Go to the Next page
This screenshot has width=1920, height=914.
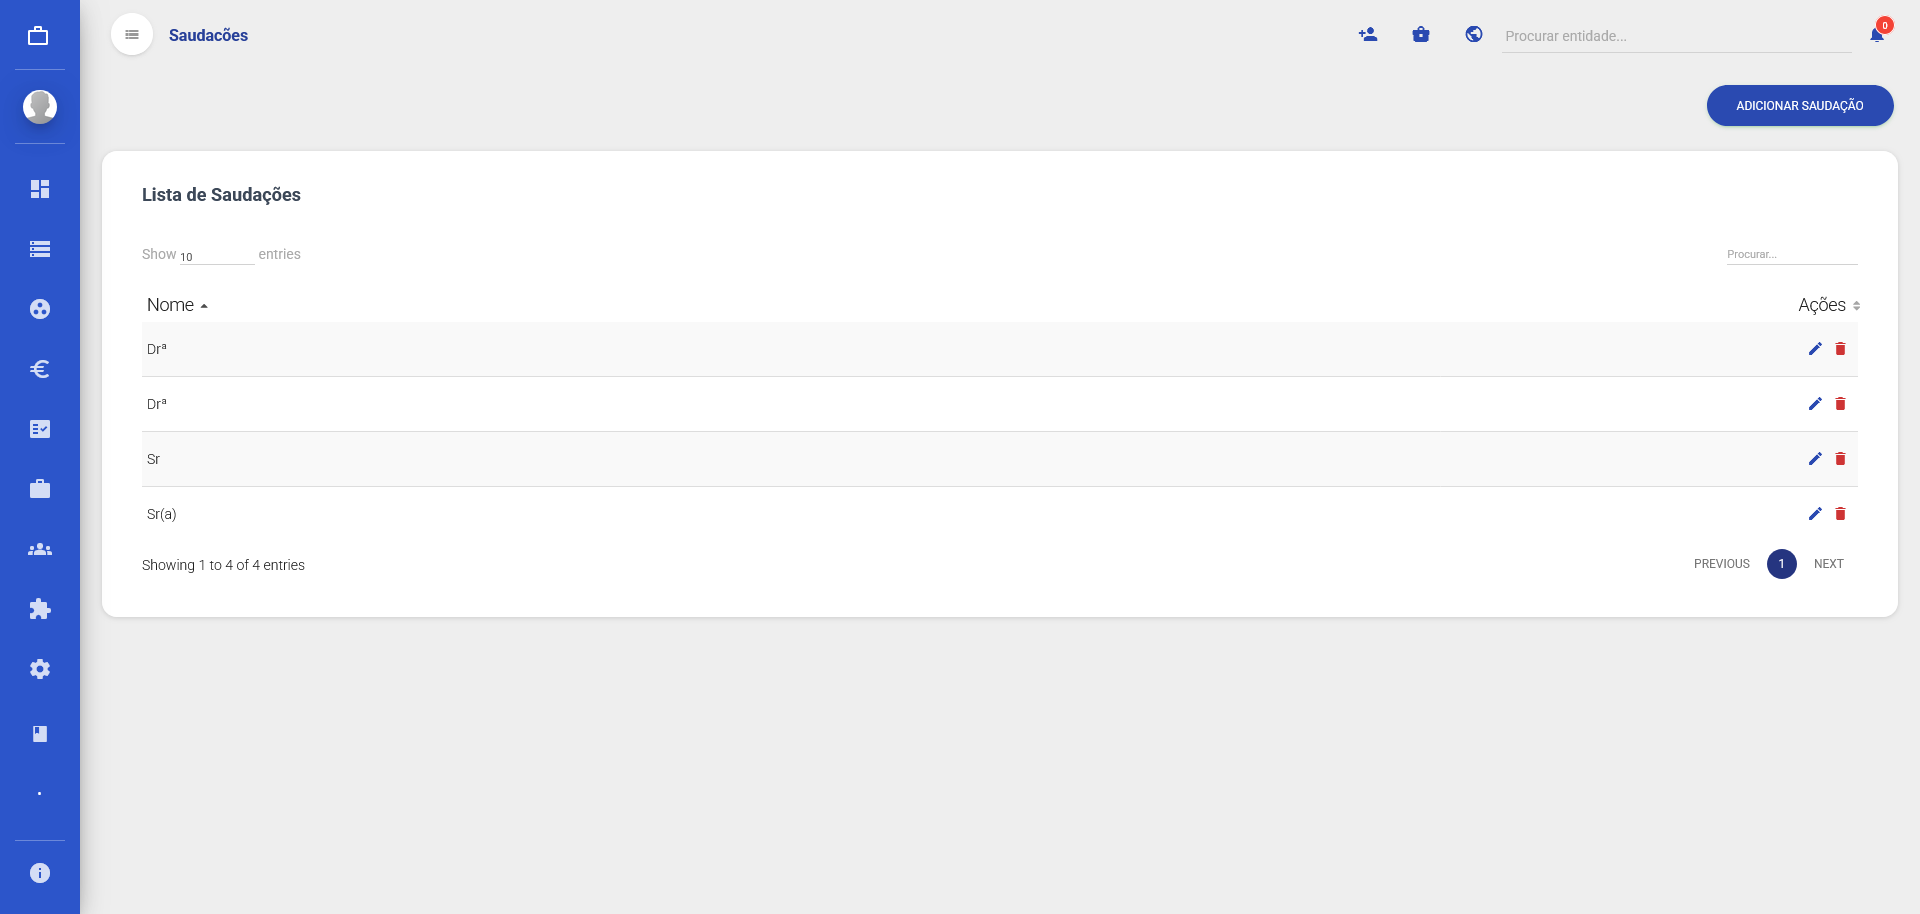(x=1828, y=564)
